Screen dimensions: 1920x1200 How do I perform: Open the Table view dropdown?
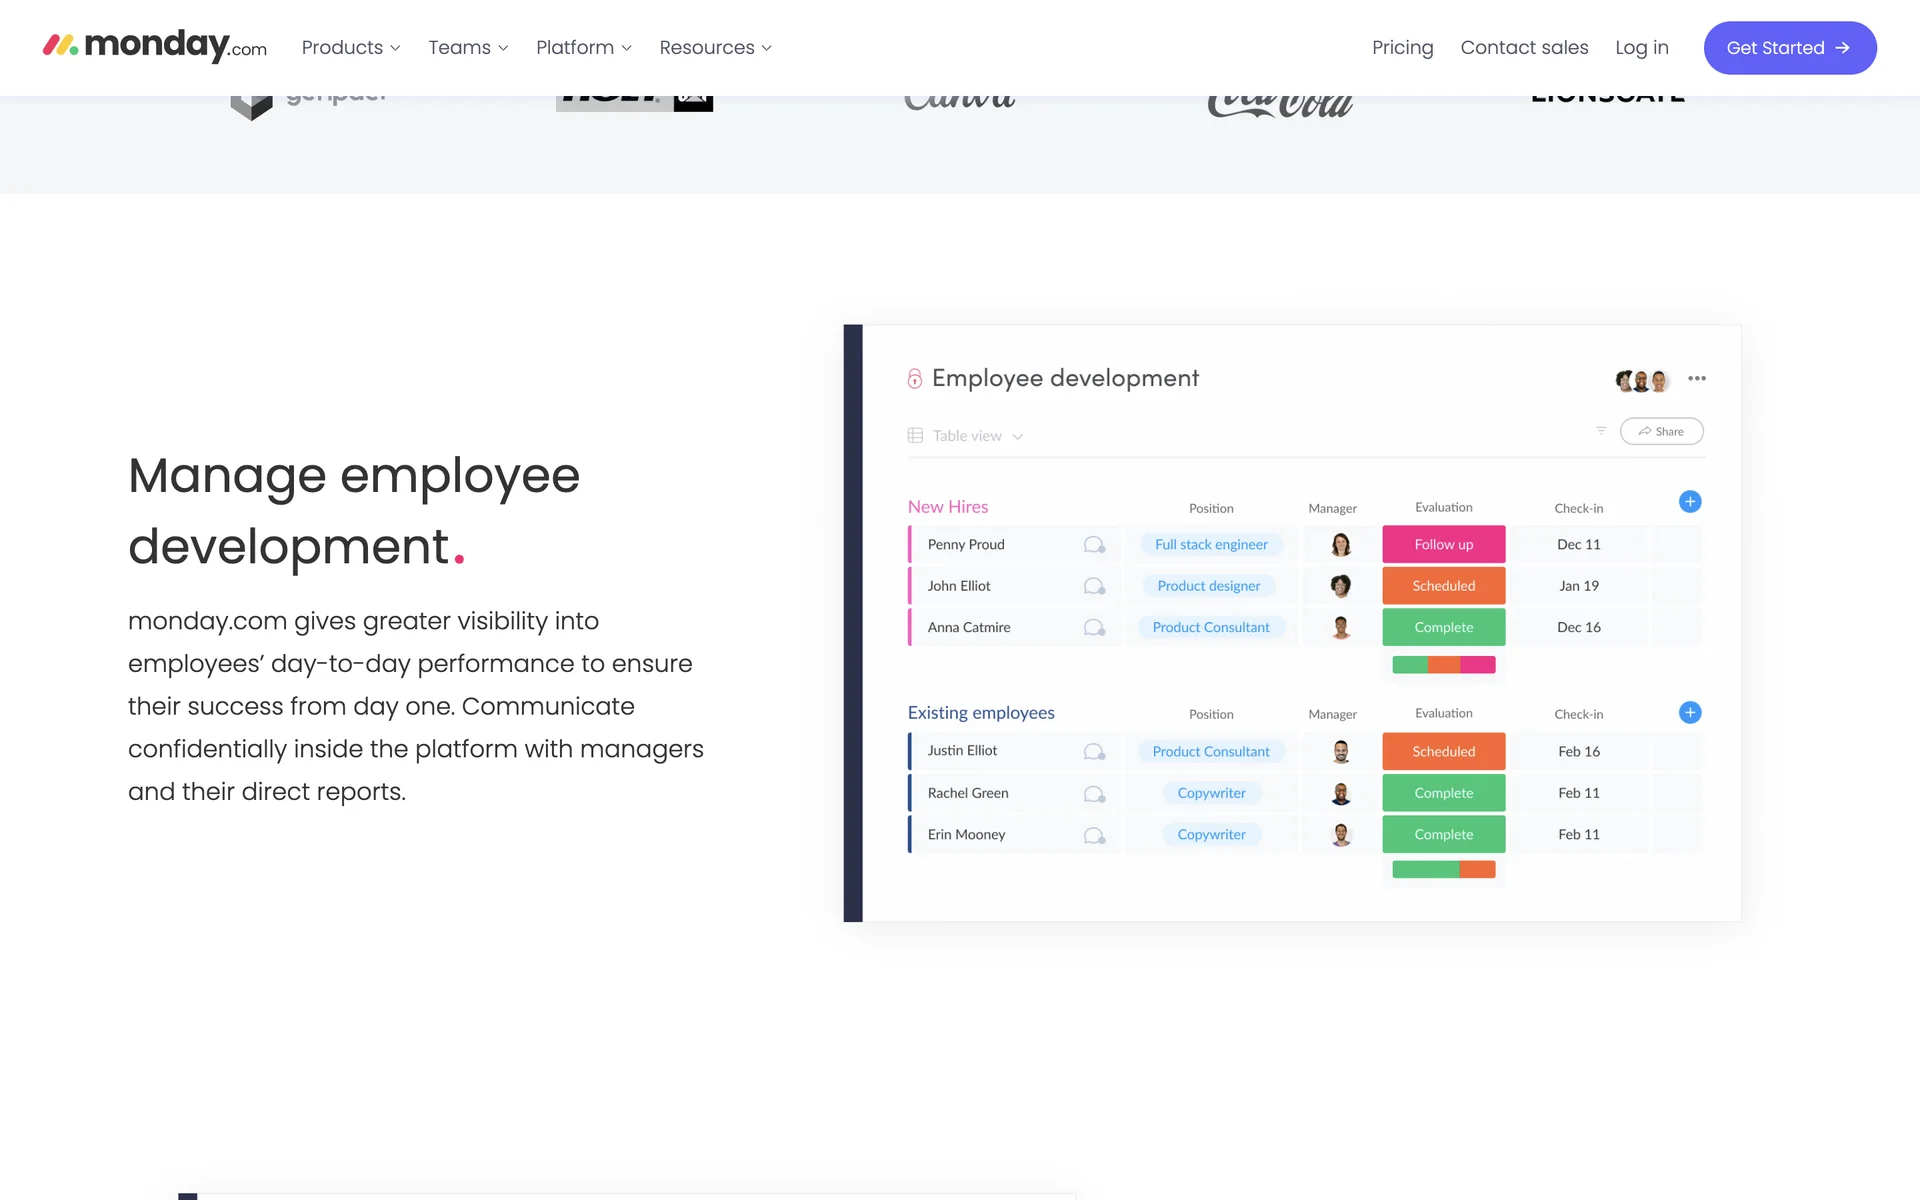point(966,436)
